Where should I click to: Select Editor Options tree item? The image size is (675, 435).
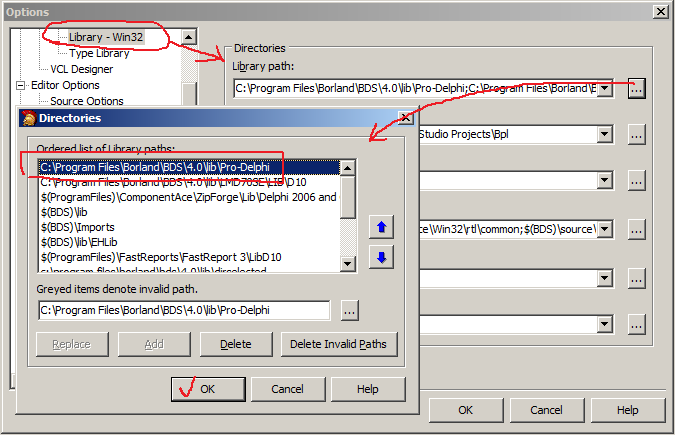(65, 85)
